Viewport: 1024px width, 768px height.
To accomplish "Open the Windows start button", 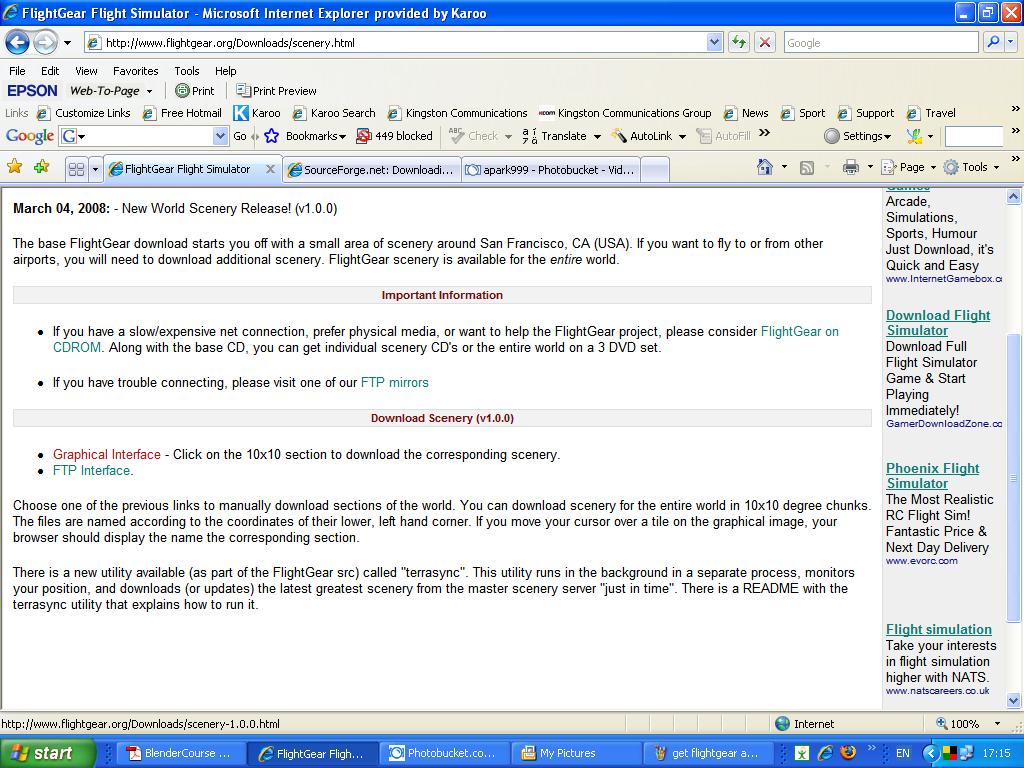I will (x=48, y=753).
